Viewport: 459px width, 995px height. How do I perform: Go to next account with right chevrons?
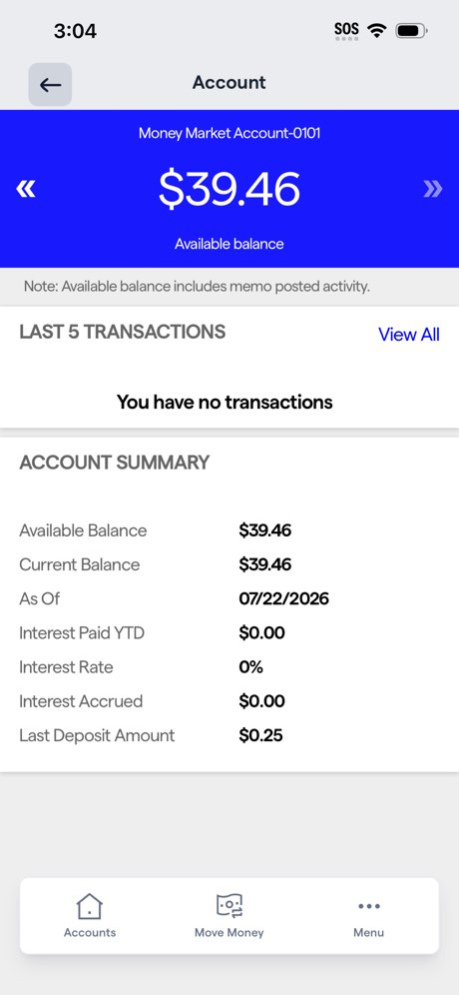click(433, 189)
